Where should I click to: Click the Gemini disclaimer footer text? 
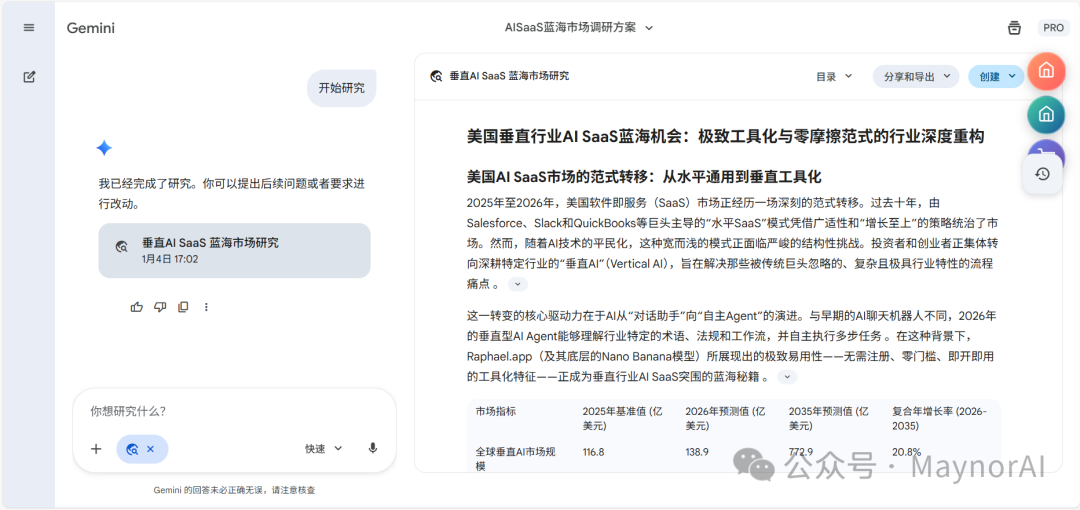pos(234,491)
